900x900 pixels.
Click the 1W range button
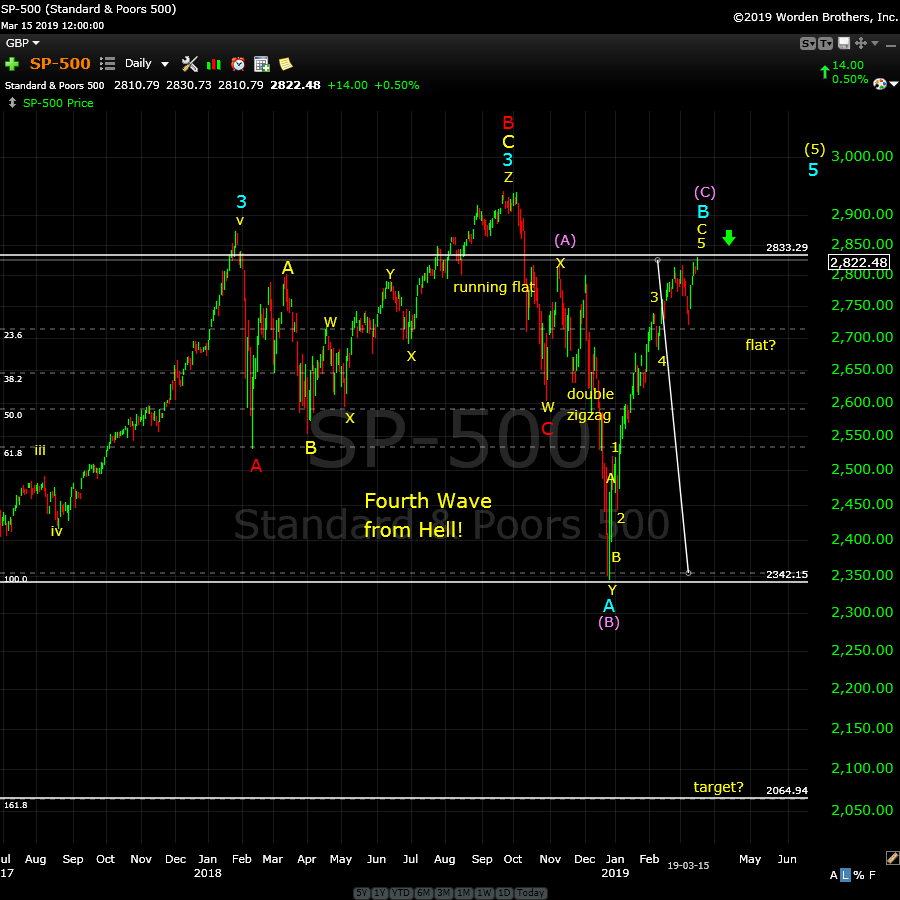click(484, 893)
